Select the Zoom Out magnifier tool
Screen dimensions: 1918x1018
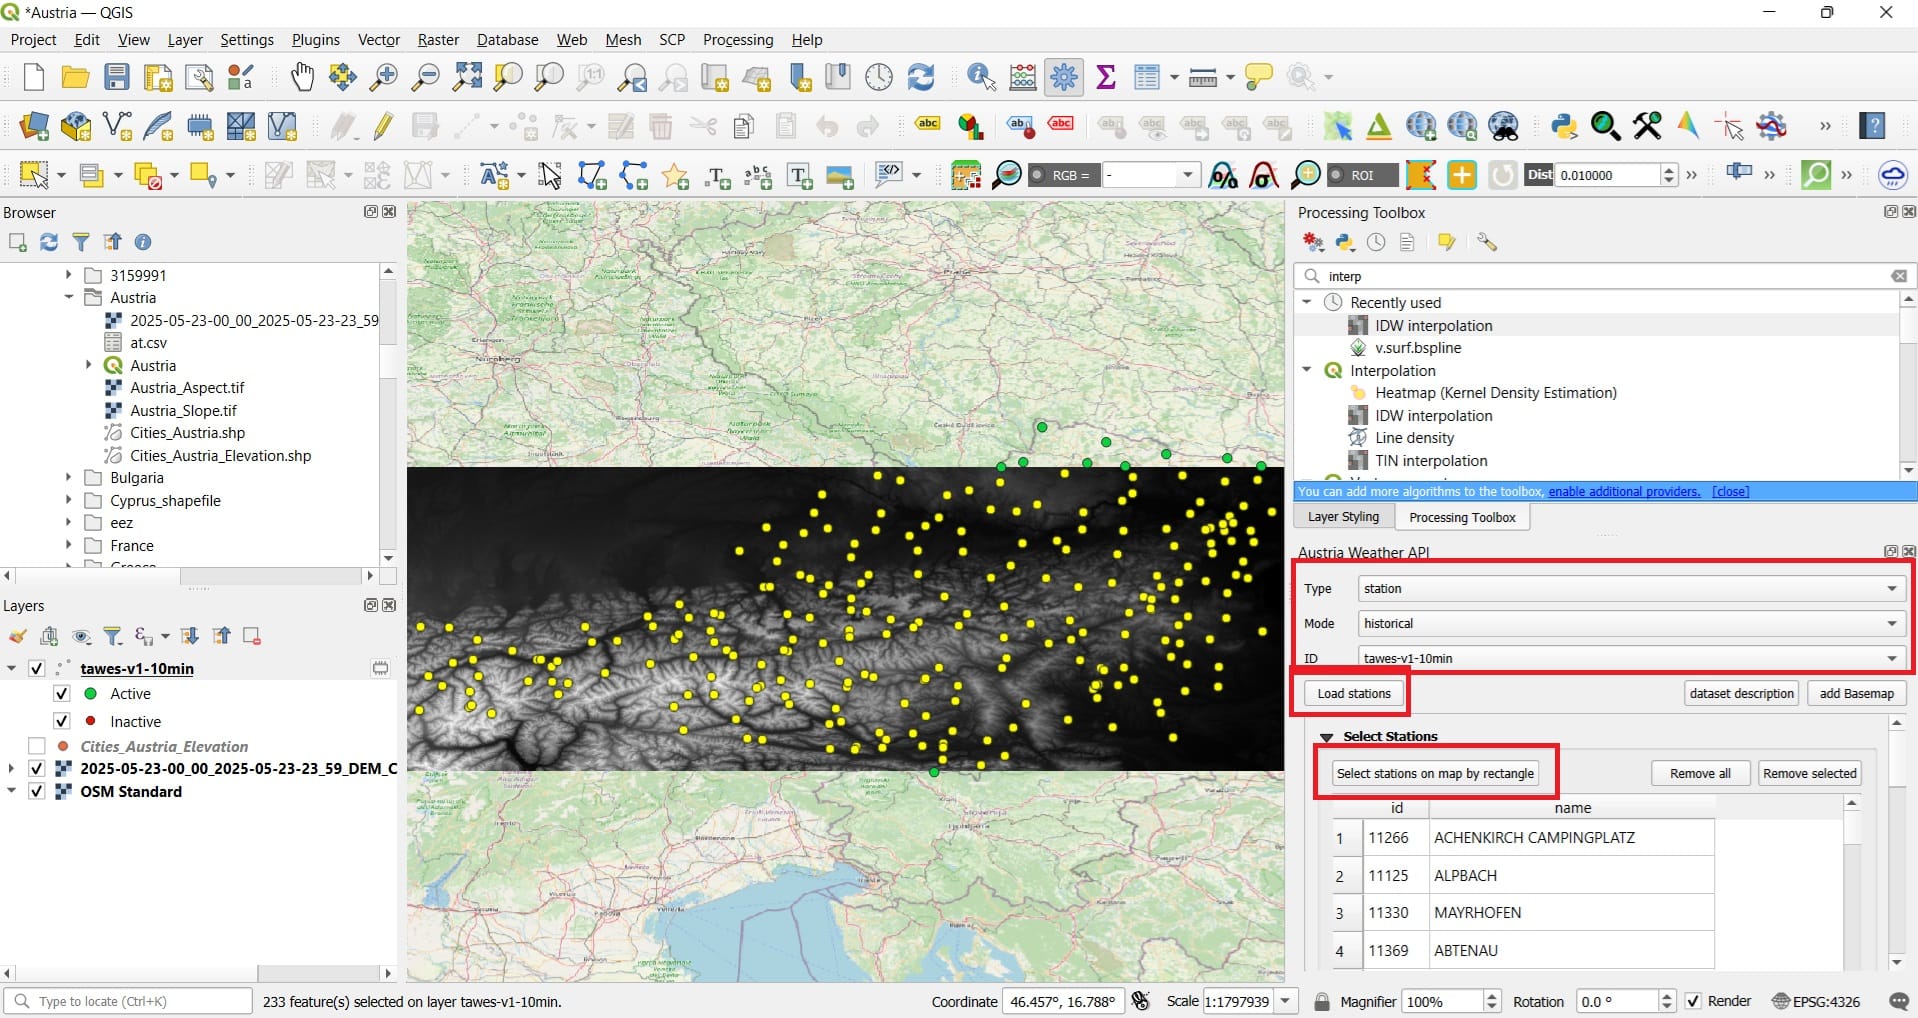point(426,77)
